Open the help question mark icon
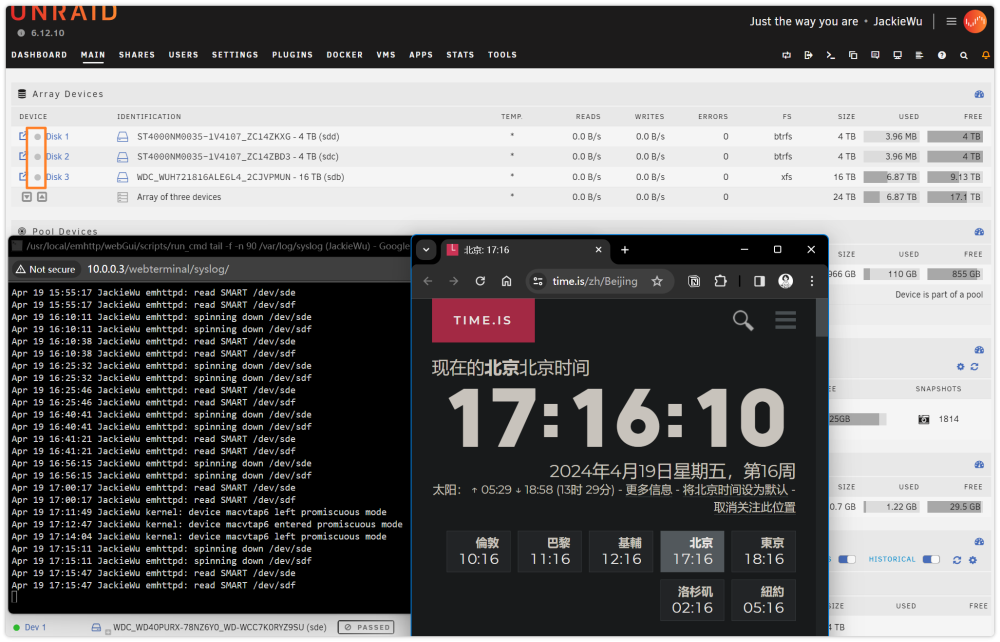The image size is (1000, 642). (941, 55)
